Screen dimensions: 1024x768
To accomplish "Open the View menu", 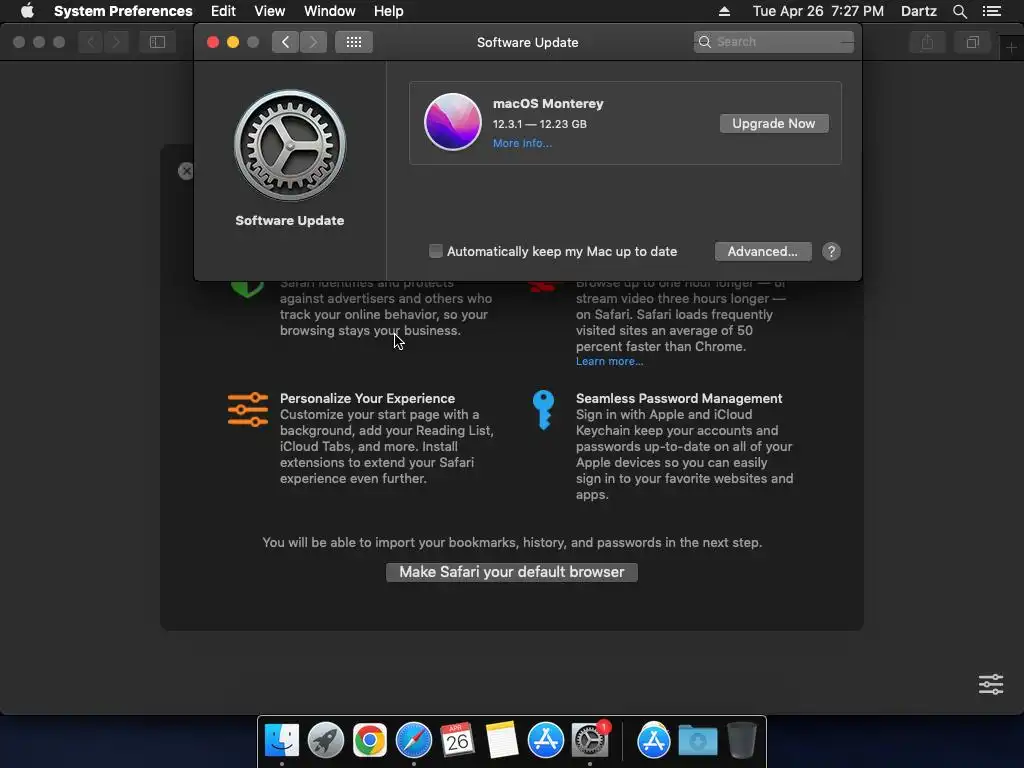I will coord(269,11).
